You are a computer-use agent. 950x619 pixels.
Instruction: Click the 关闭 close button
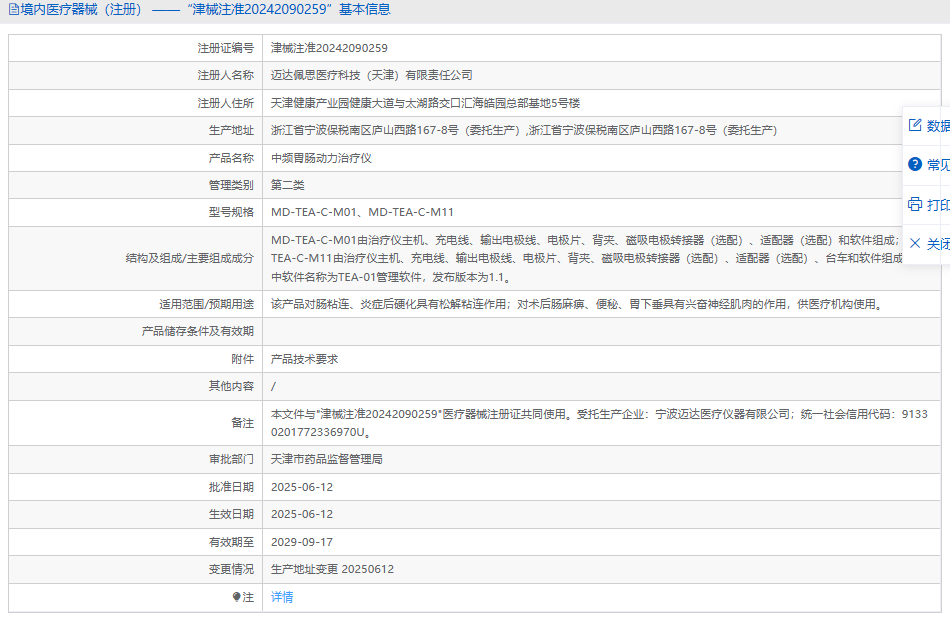(x=926, y=243)
